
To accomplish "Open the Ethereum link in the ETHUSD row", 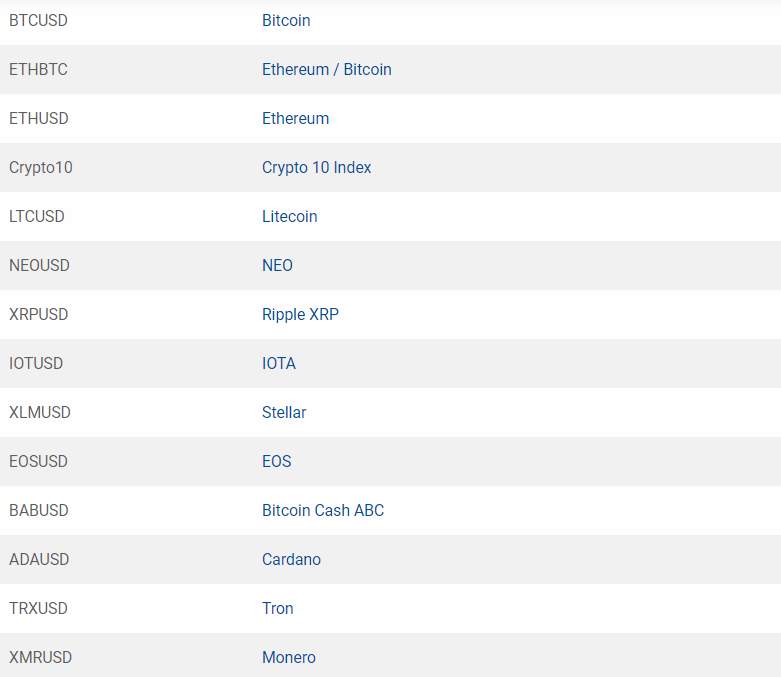I will (x=295, y=118).
